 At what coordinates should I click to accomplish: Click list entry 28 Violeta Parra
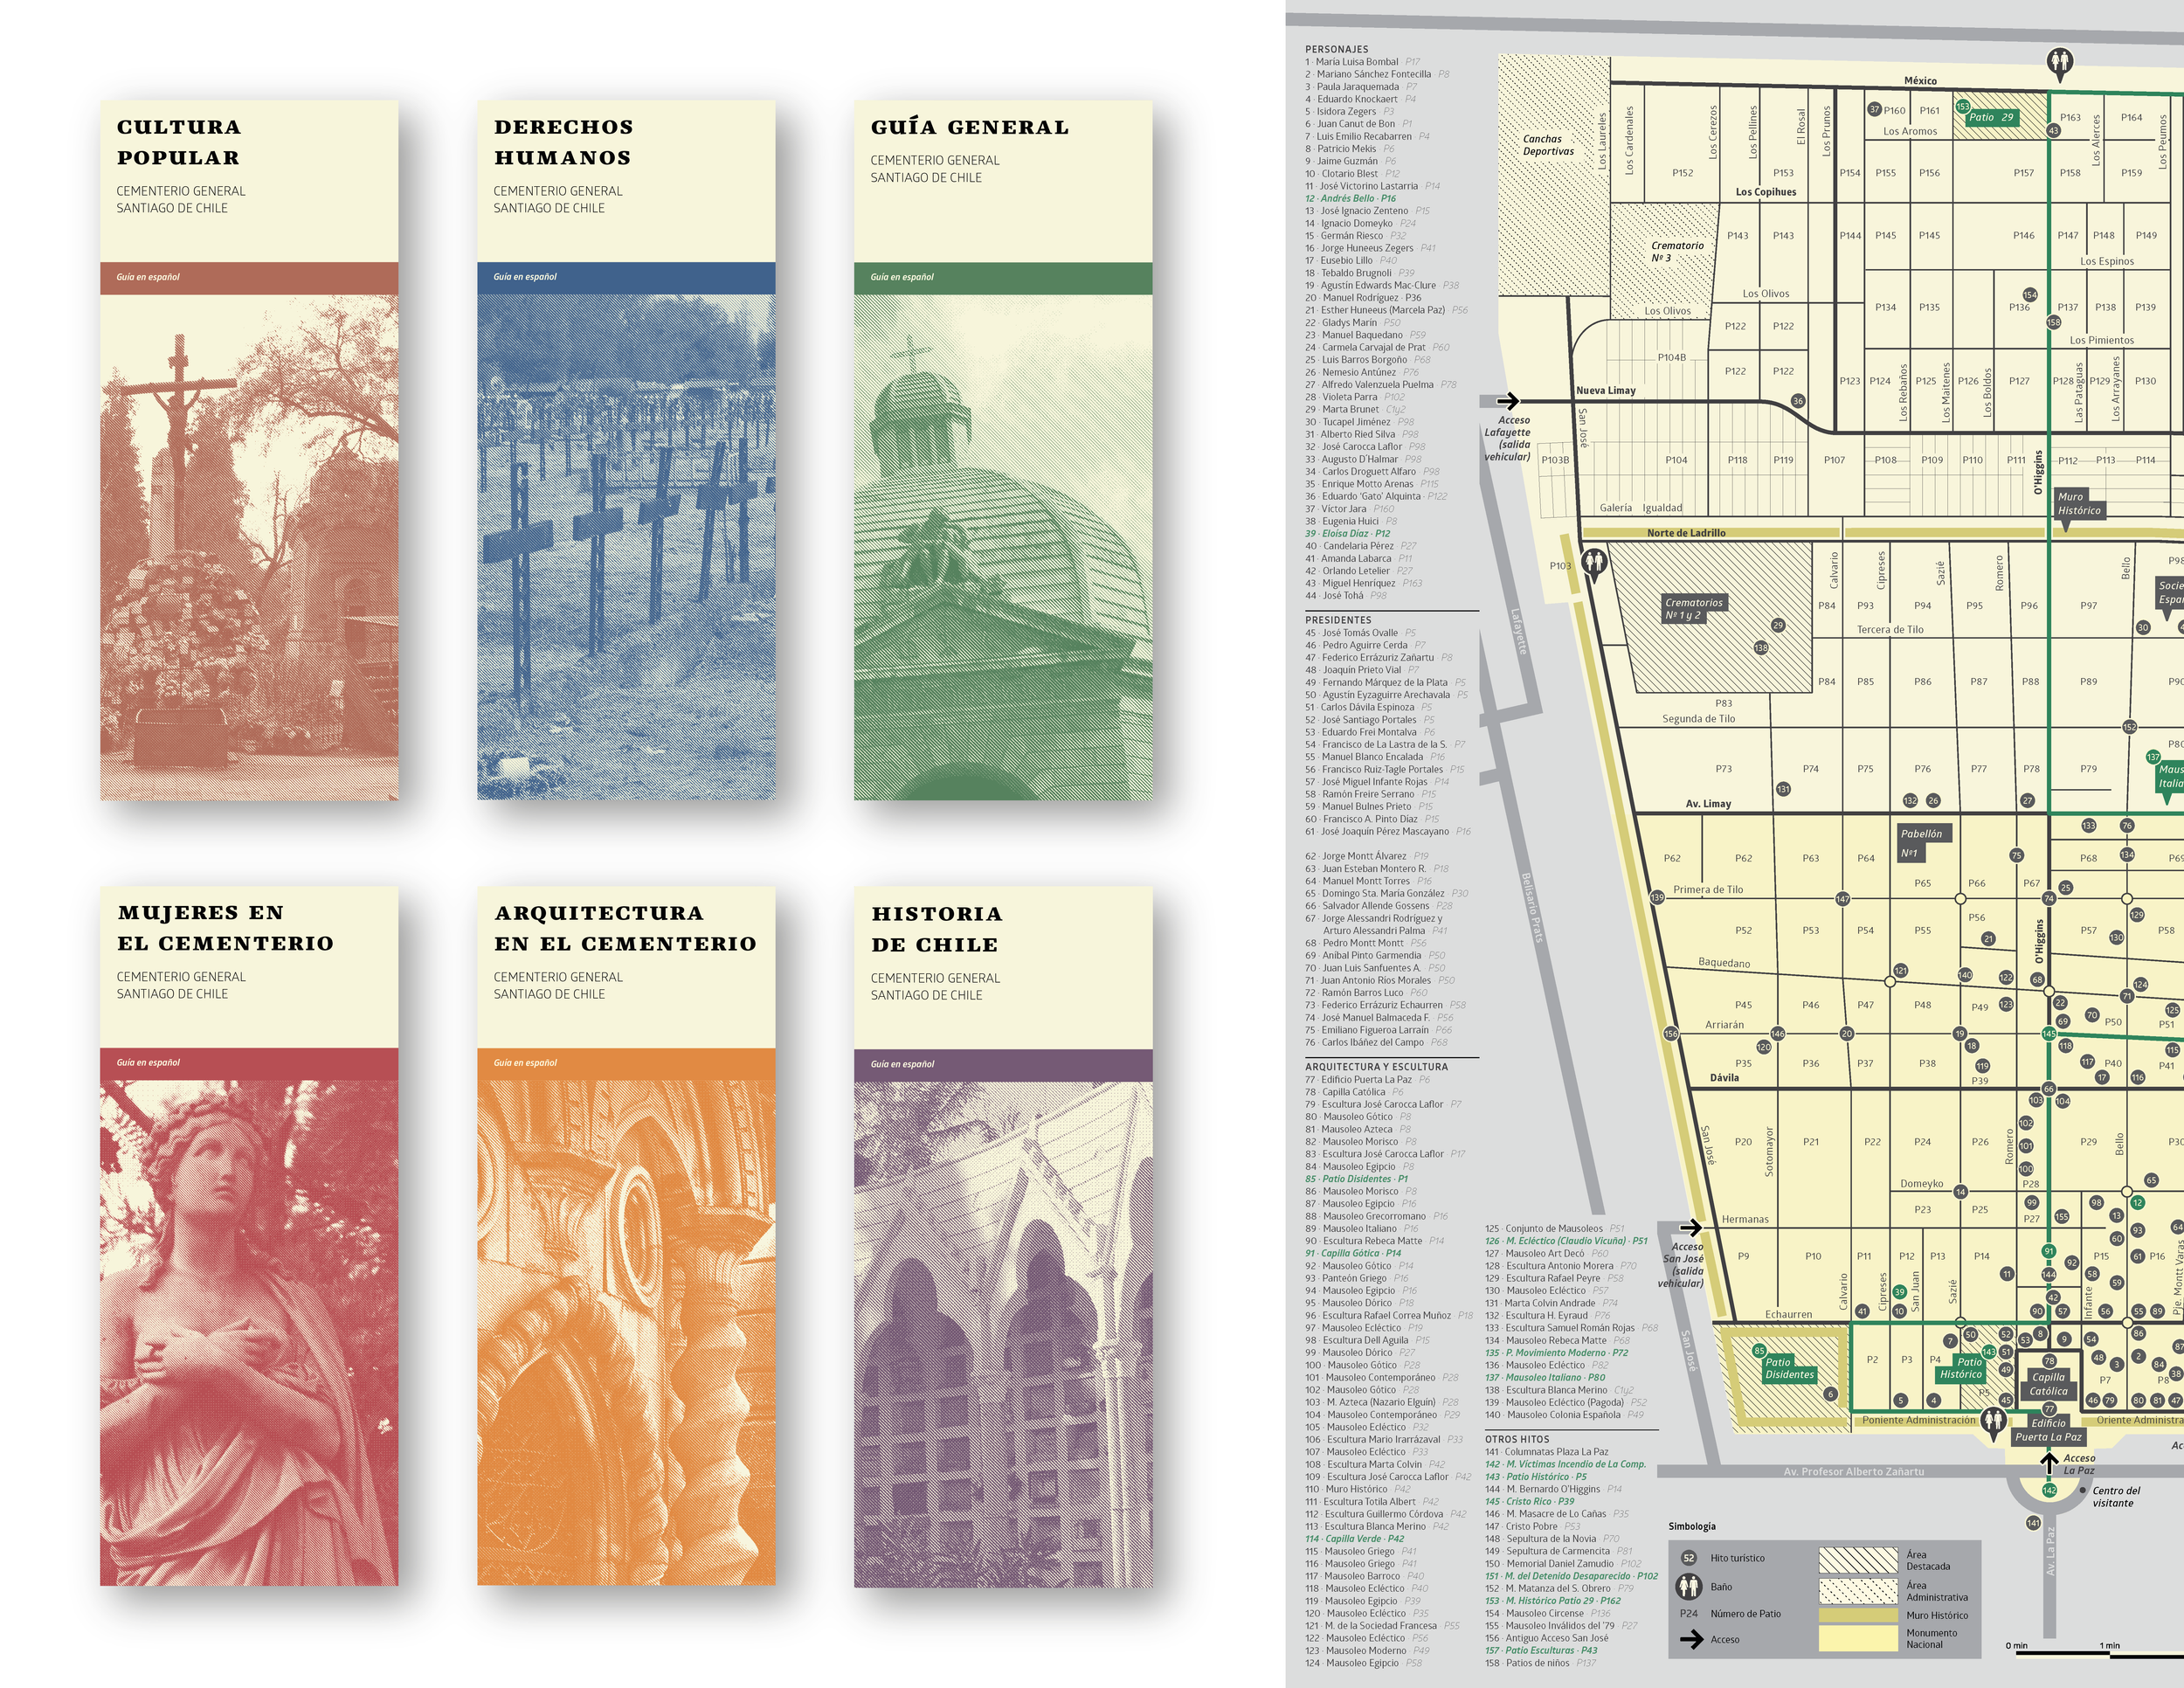[x=1355, y=397]
